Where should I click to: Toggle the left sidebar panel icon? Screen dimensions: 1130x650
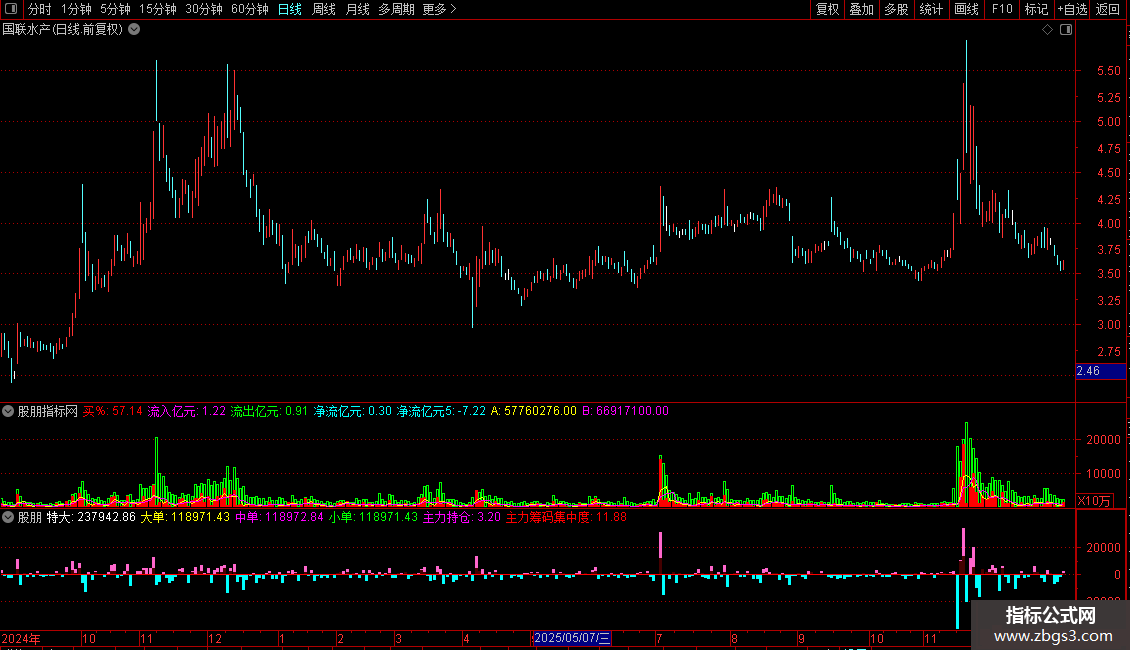click(11, 9)
